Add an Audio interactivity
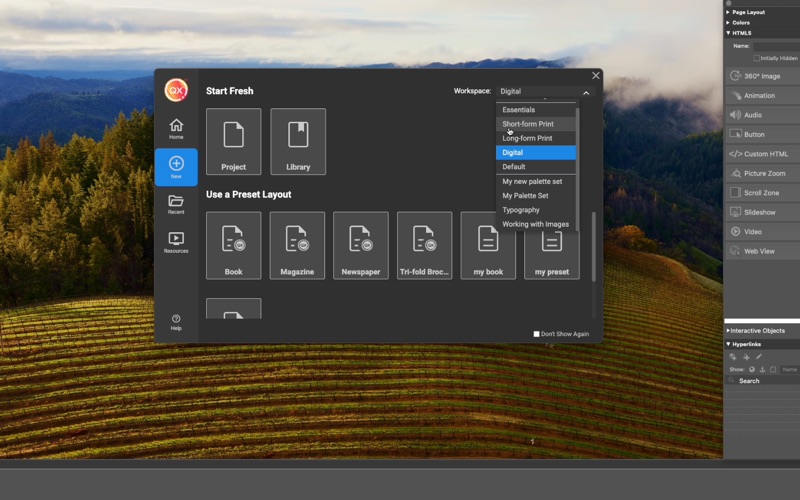The image size is (800, 500). pyautogui.click(x=762, y=115)
